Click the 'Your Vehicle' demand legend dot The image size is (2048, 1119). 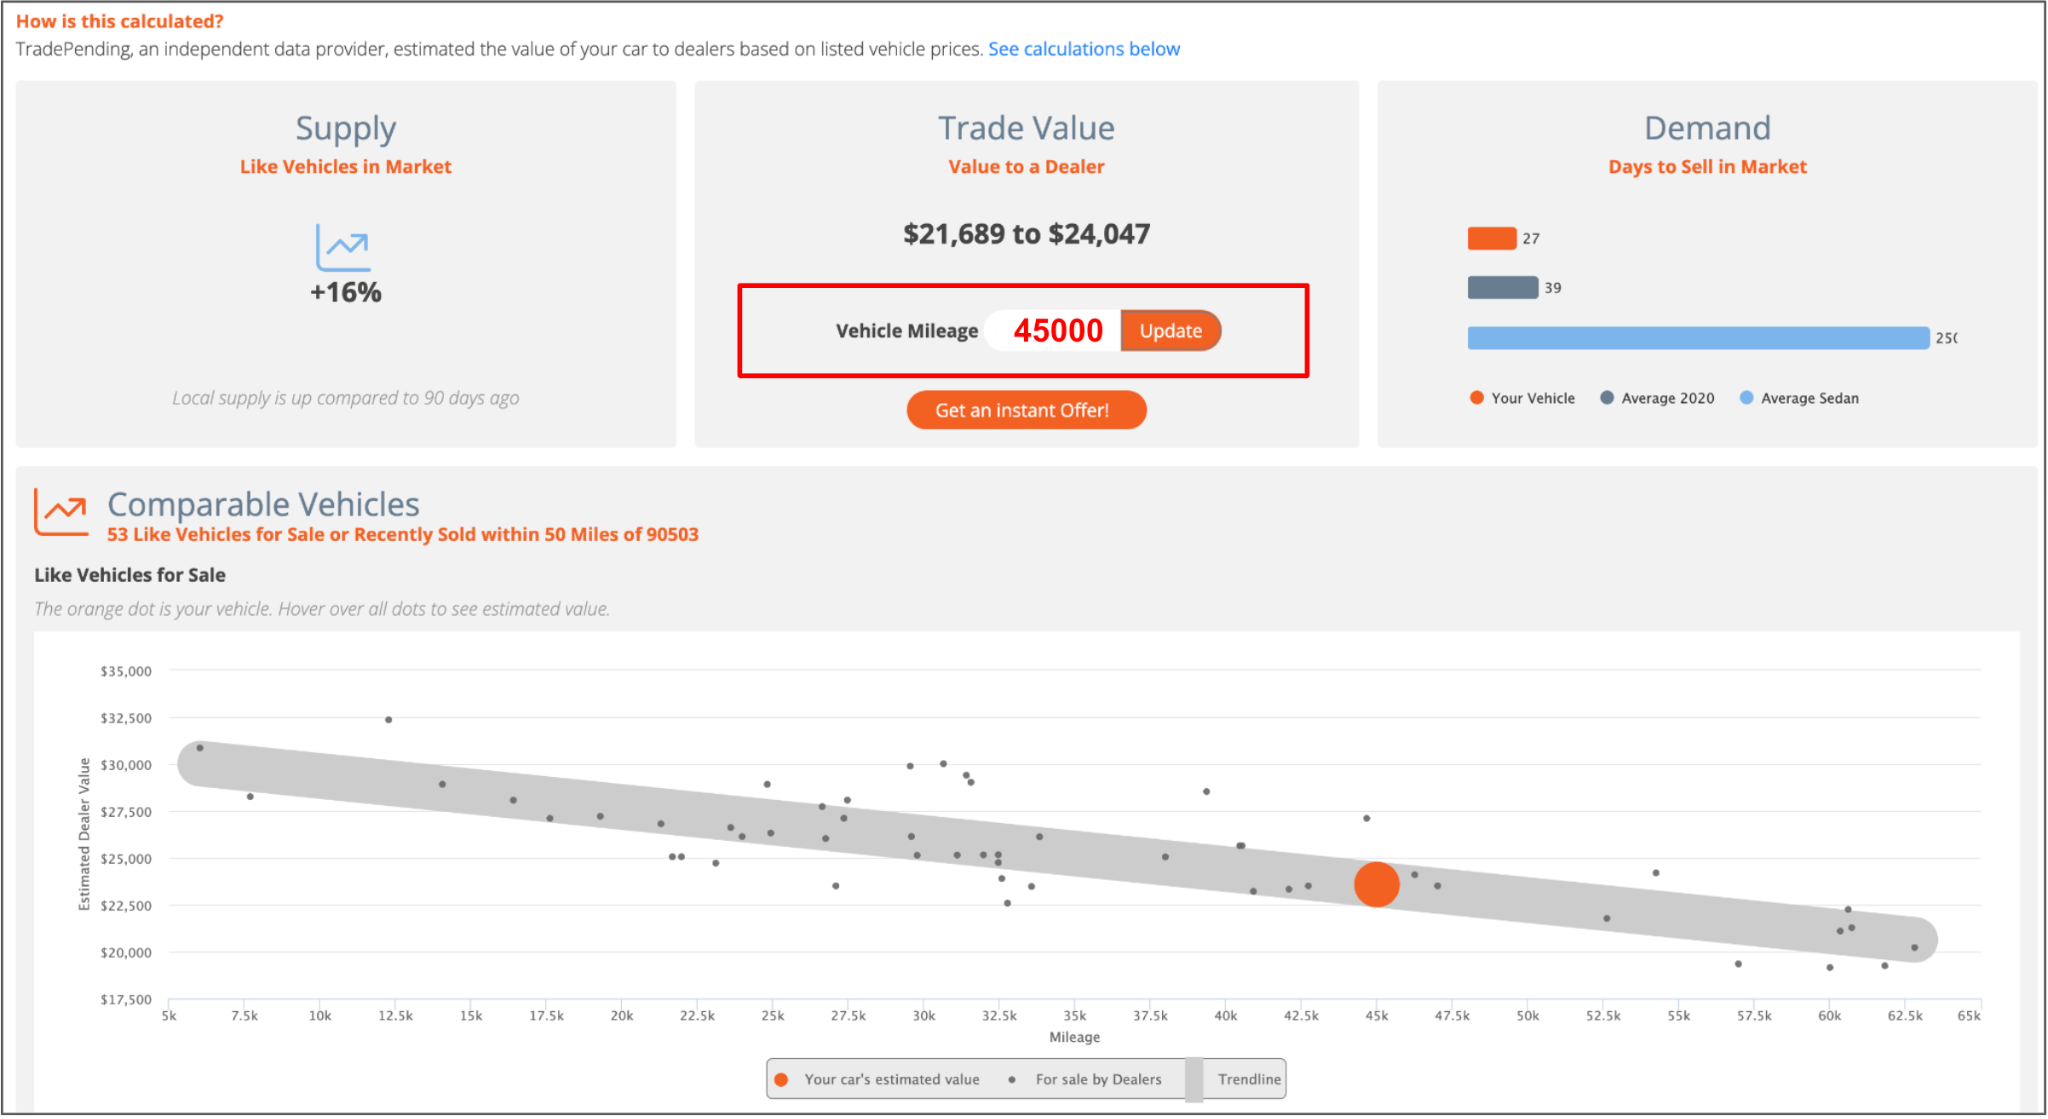tap(1477, 398)
